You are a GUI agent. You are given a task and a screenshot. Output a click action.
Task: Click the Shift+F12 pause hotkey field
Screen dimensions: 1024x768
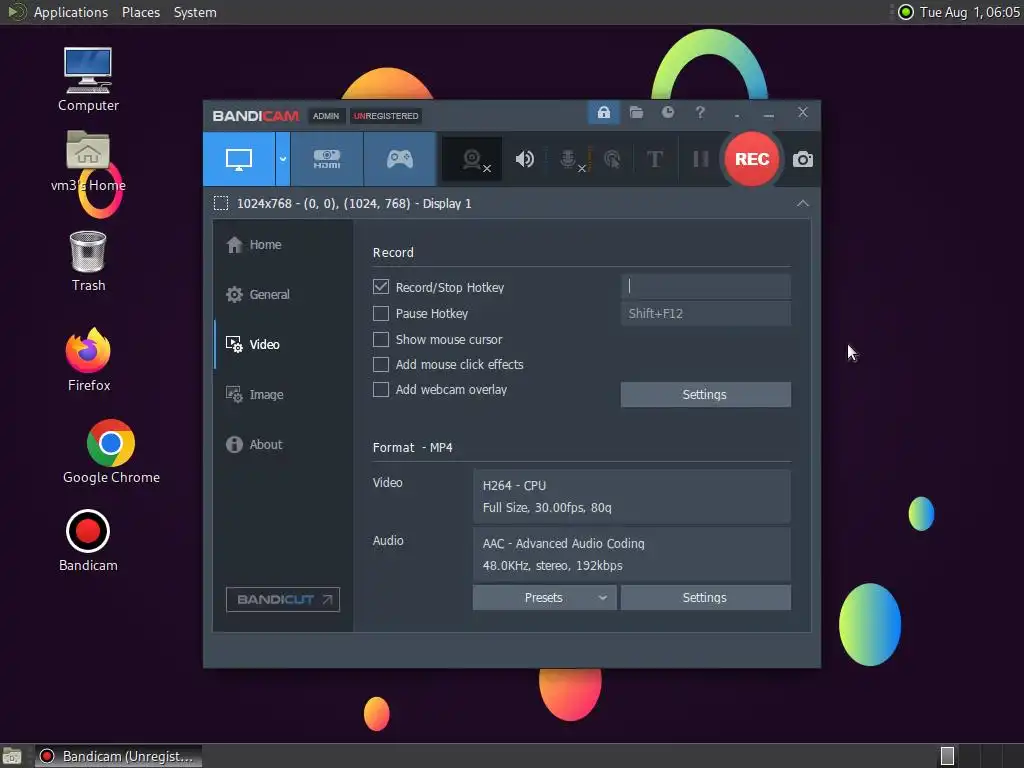click(x=705, y=313)
